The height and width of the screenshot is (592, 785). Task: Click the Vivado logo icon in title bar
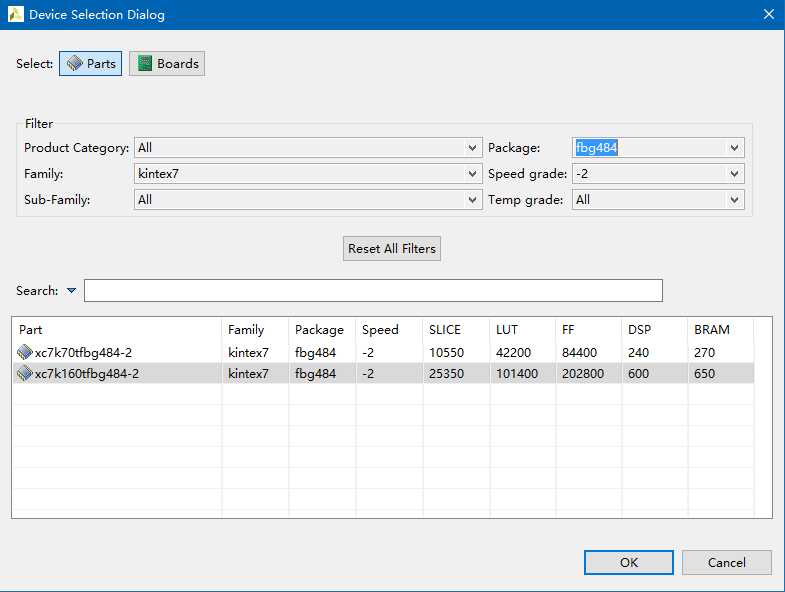click(16, 14)
